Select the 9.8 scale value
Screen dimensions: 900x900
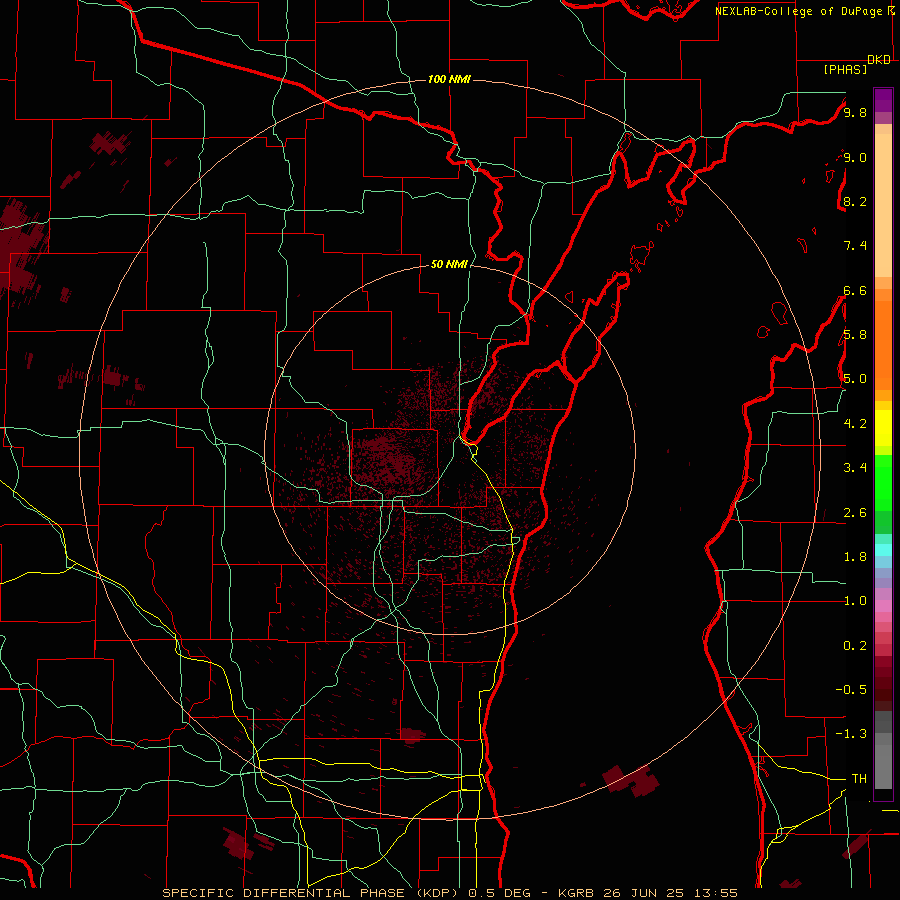point(855,112)
